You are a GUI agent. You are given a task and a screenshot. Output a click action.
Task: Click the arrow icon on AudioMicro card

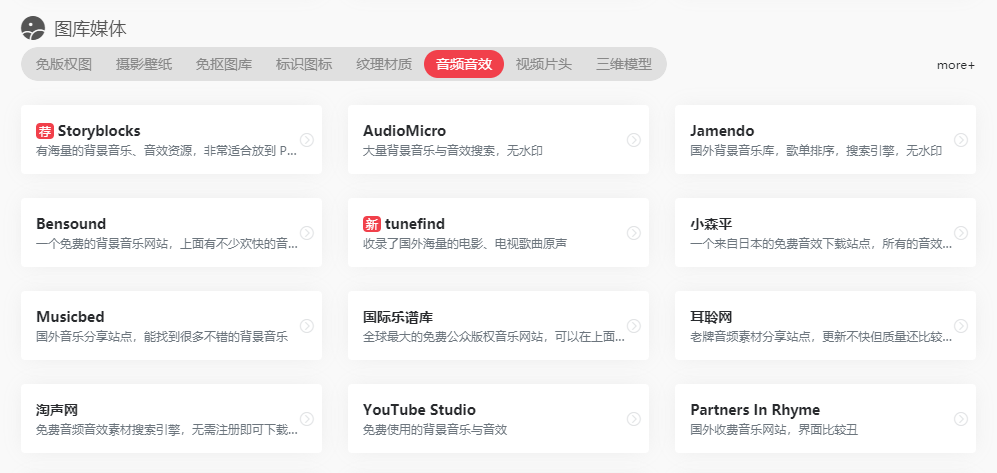[634, 140]
